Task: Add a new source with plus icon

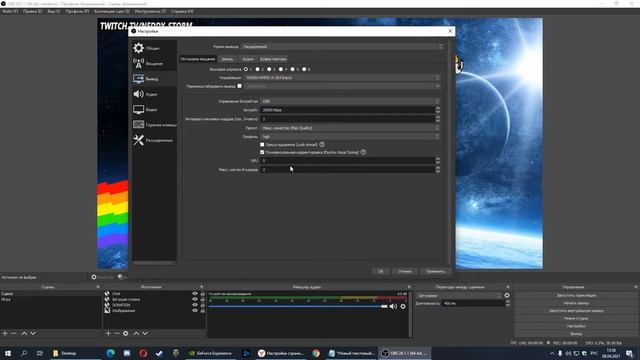Action: point(108,333)
